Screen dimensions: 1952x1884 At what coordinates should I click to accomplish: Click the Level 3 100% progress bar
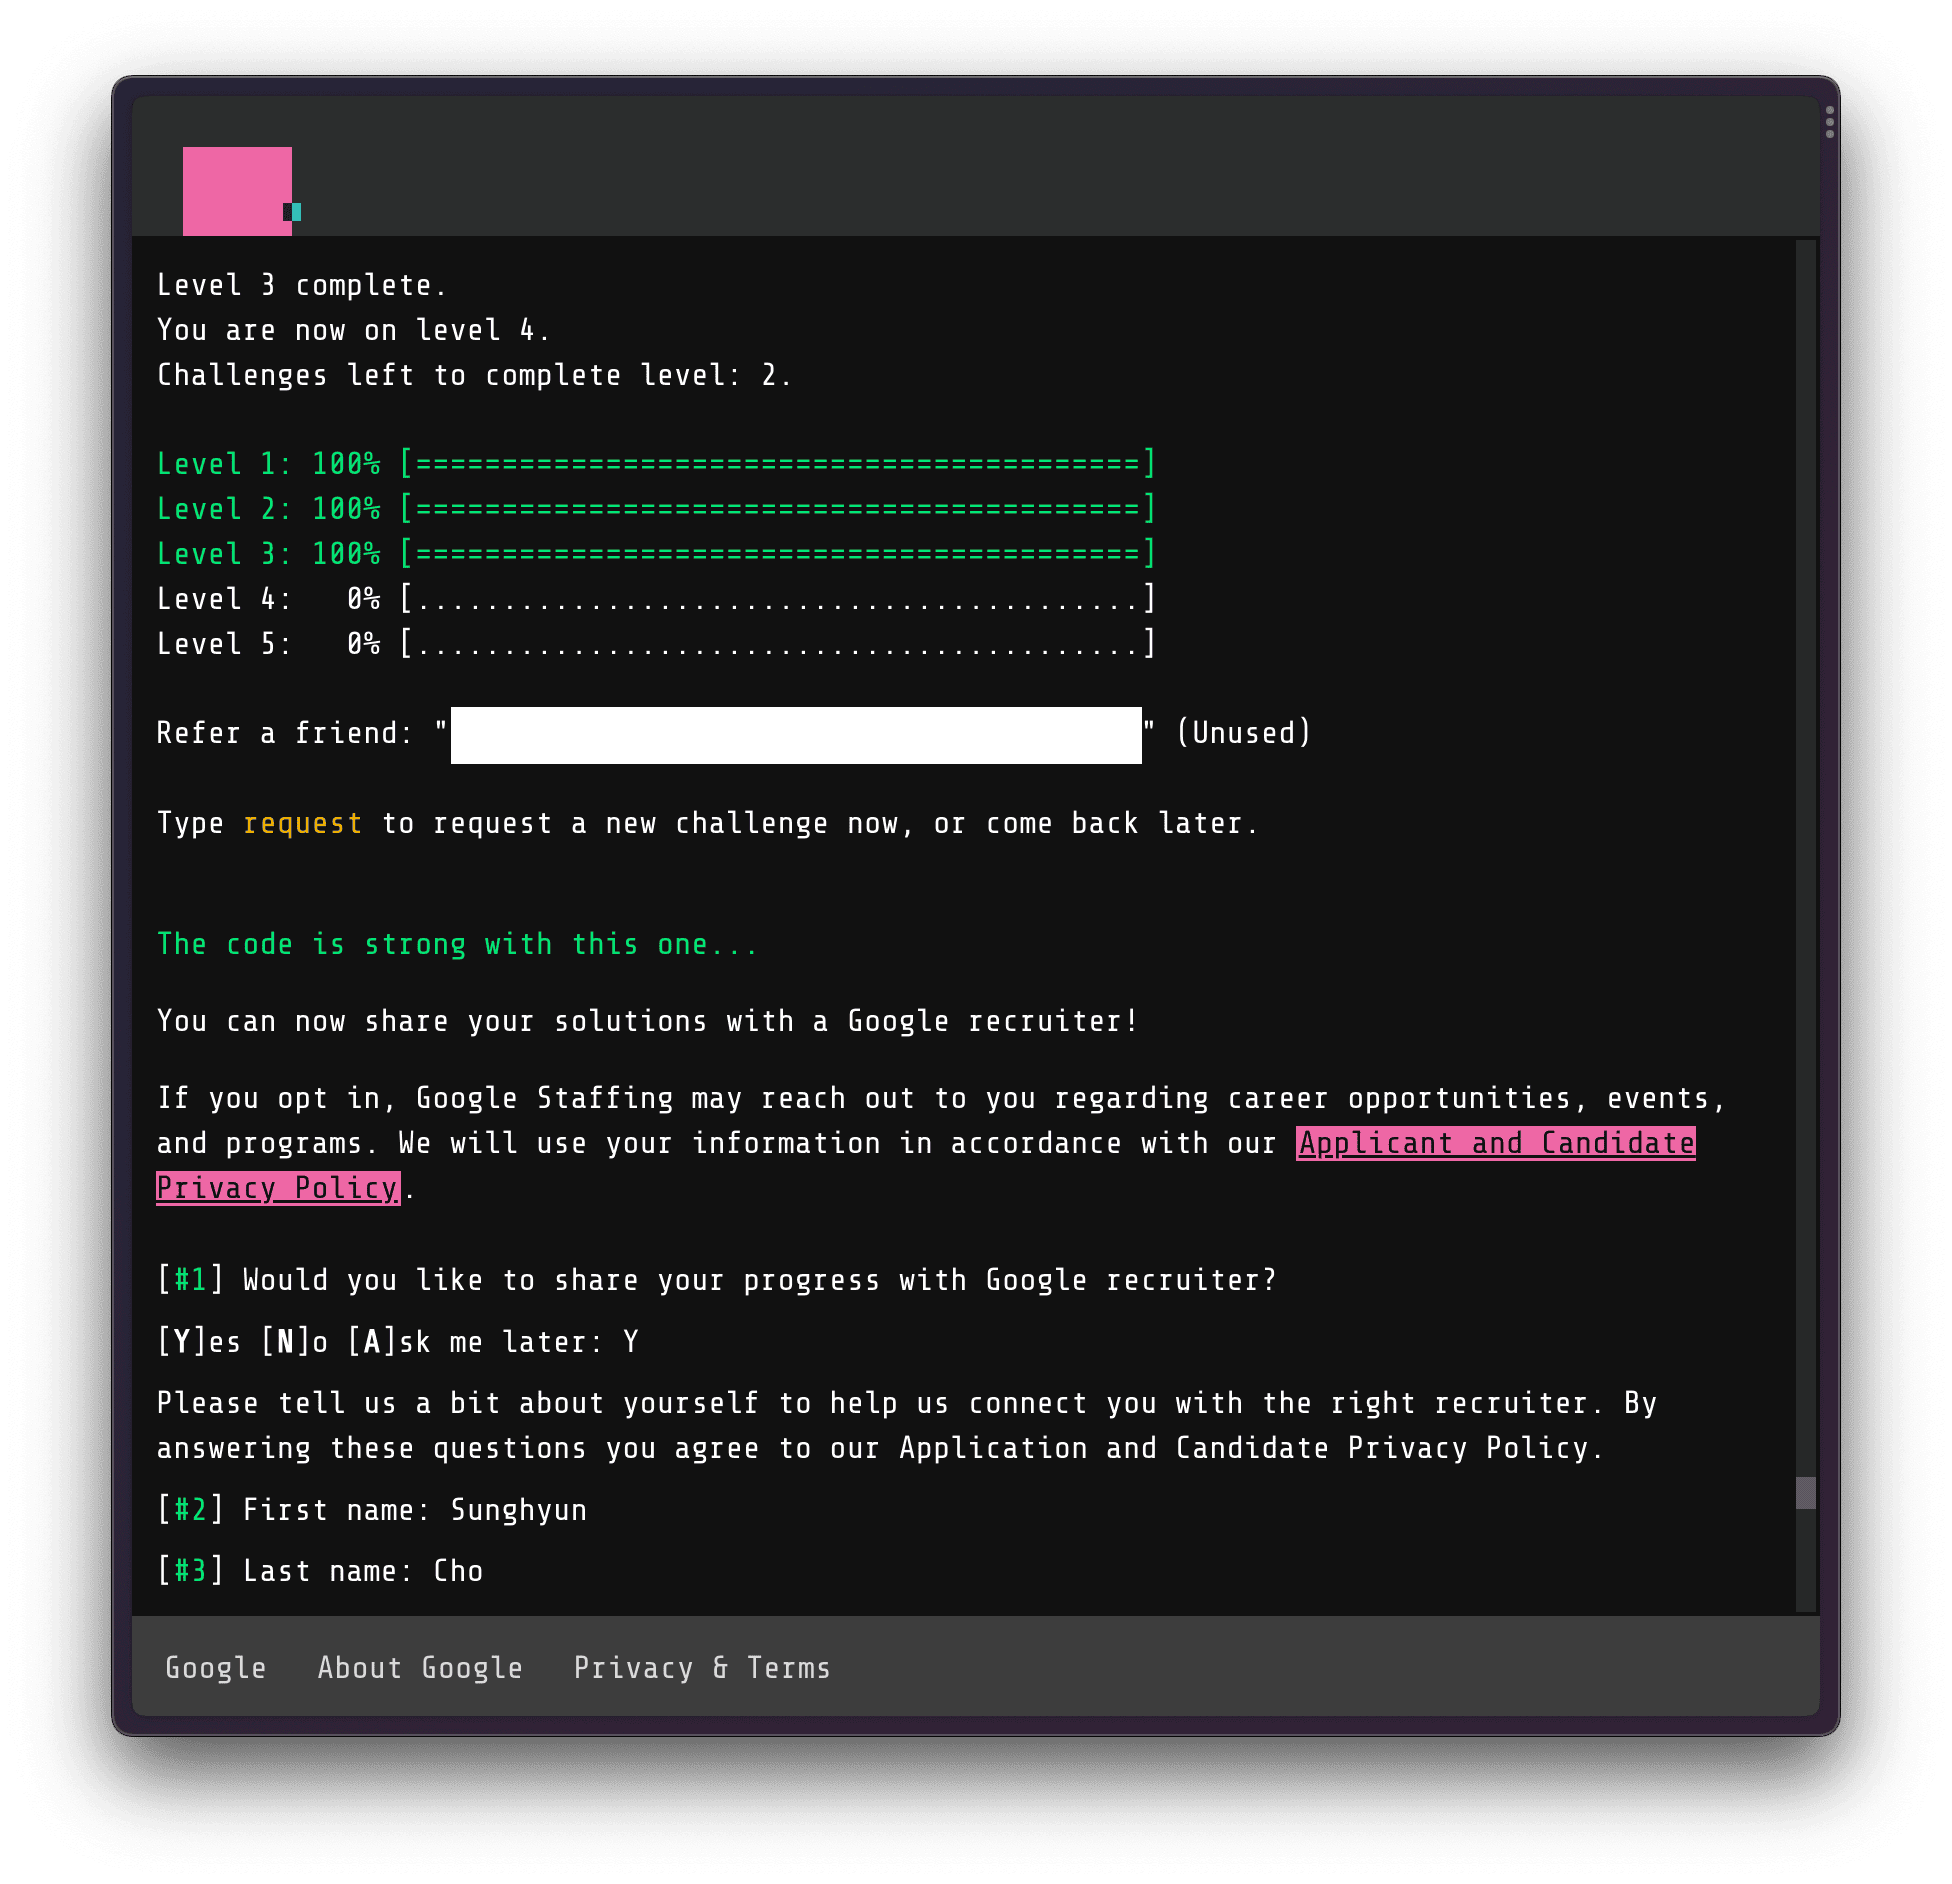click(x=778, y=554)
